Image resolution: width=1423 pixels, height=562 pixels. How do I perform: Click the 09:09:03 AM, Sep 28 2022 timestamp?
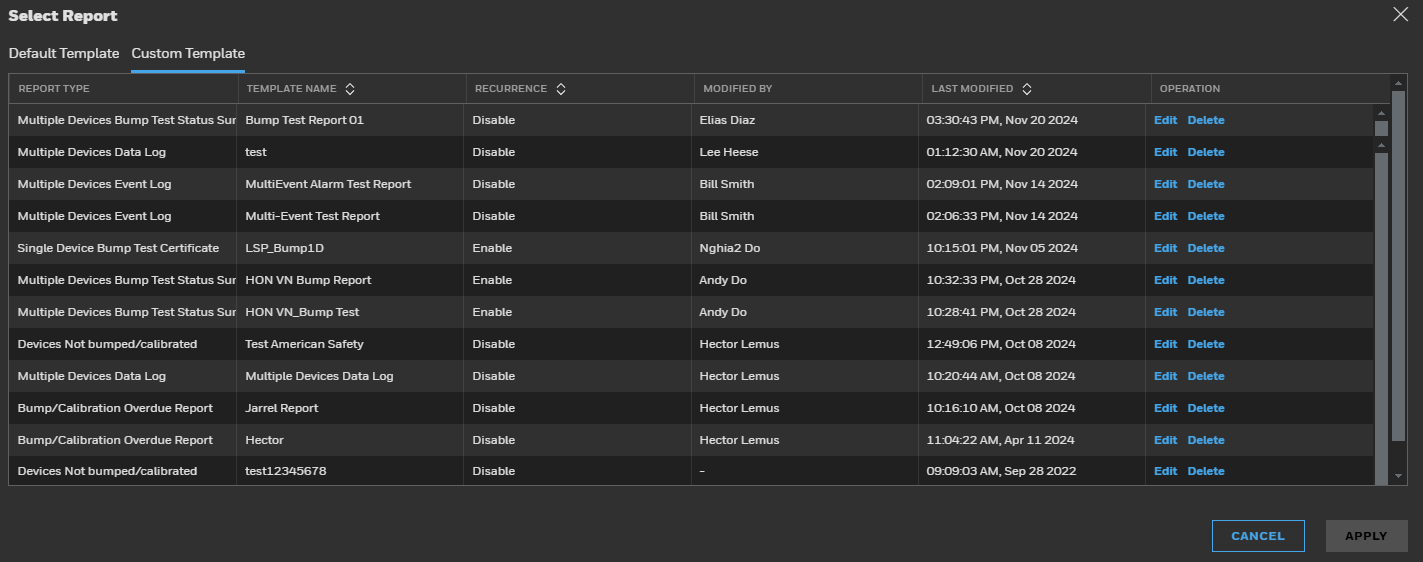point(1001,471)
